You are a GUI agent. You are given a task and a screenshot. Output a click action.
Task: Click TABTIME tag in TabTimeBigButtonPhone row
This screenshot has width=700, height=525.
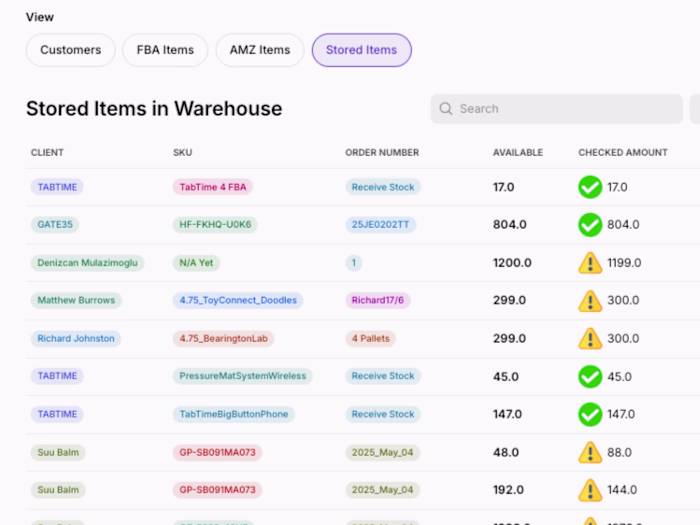(x=57, y=414)
